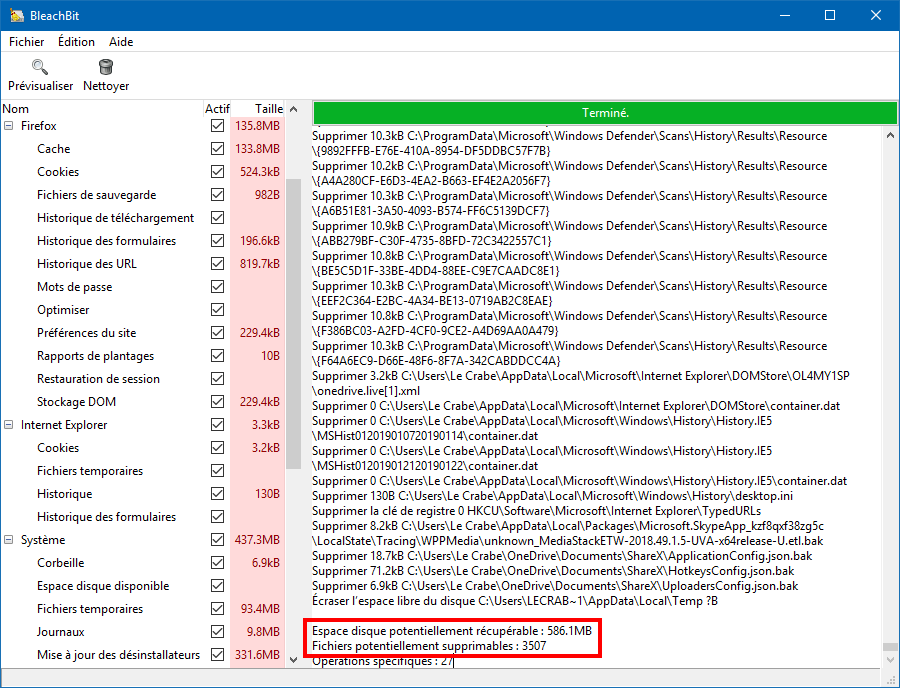Click the cleaner list scrollbar thumb
Viewport: 900px width, 688px height.
(x=293, y=324)
